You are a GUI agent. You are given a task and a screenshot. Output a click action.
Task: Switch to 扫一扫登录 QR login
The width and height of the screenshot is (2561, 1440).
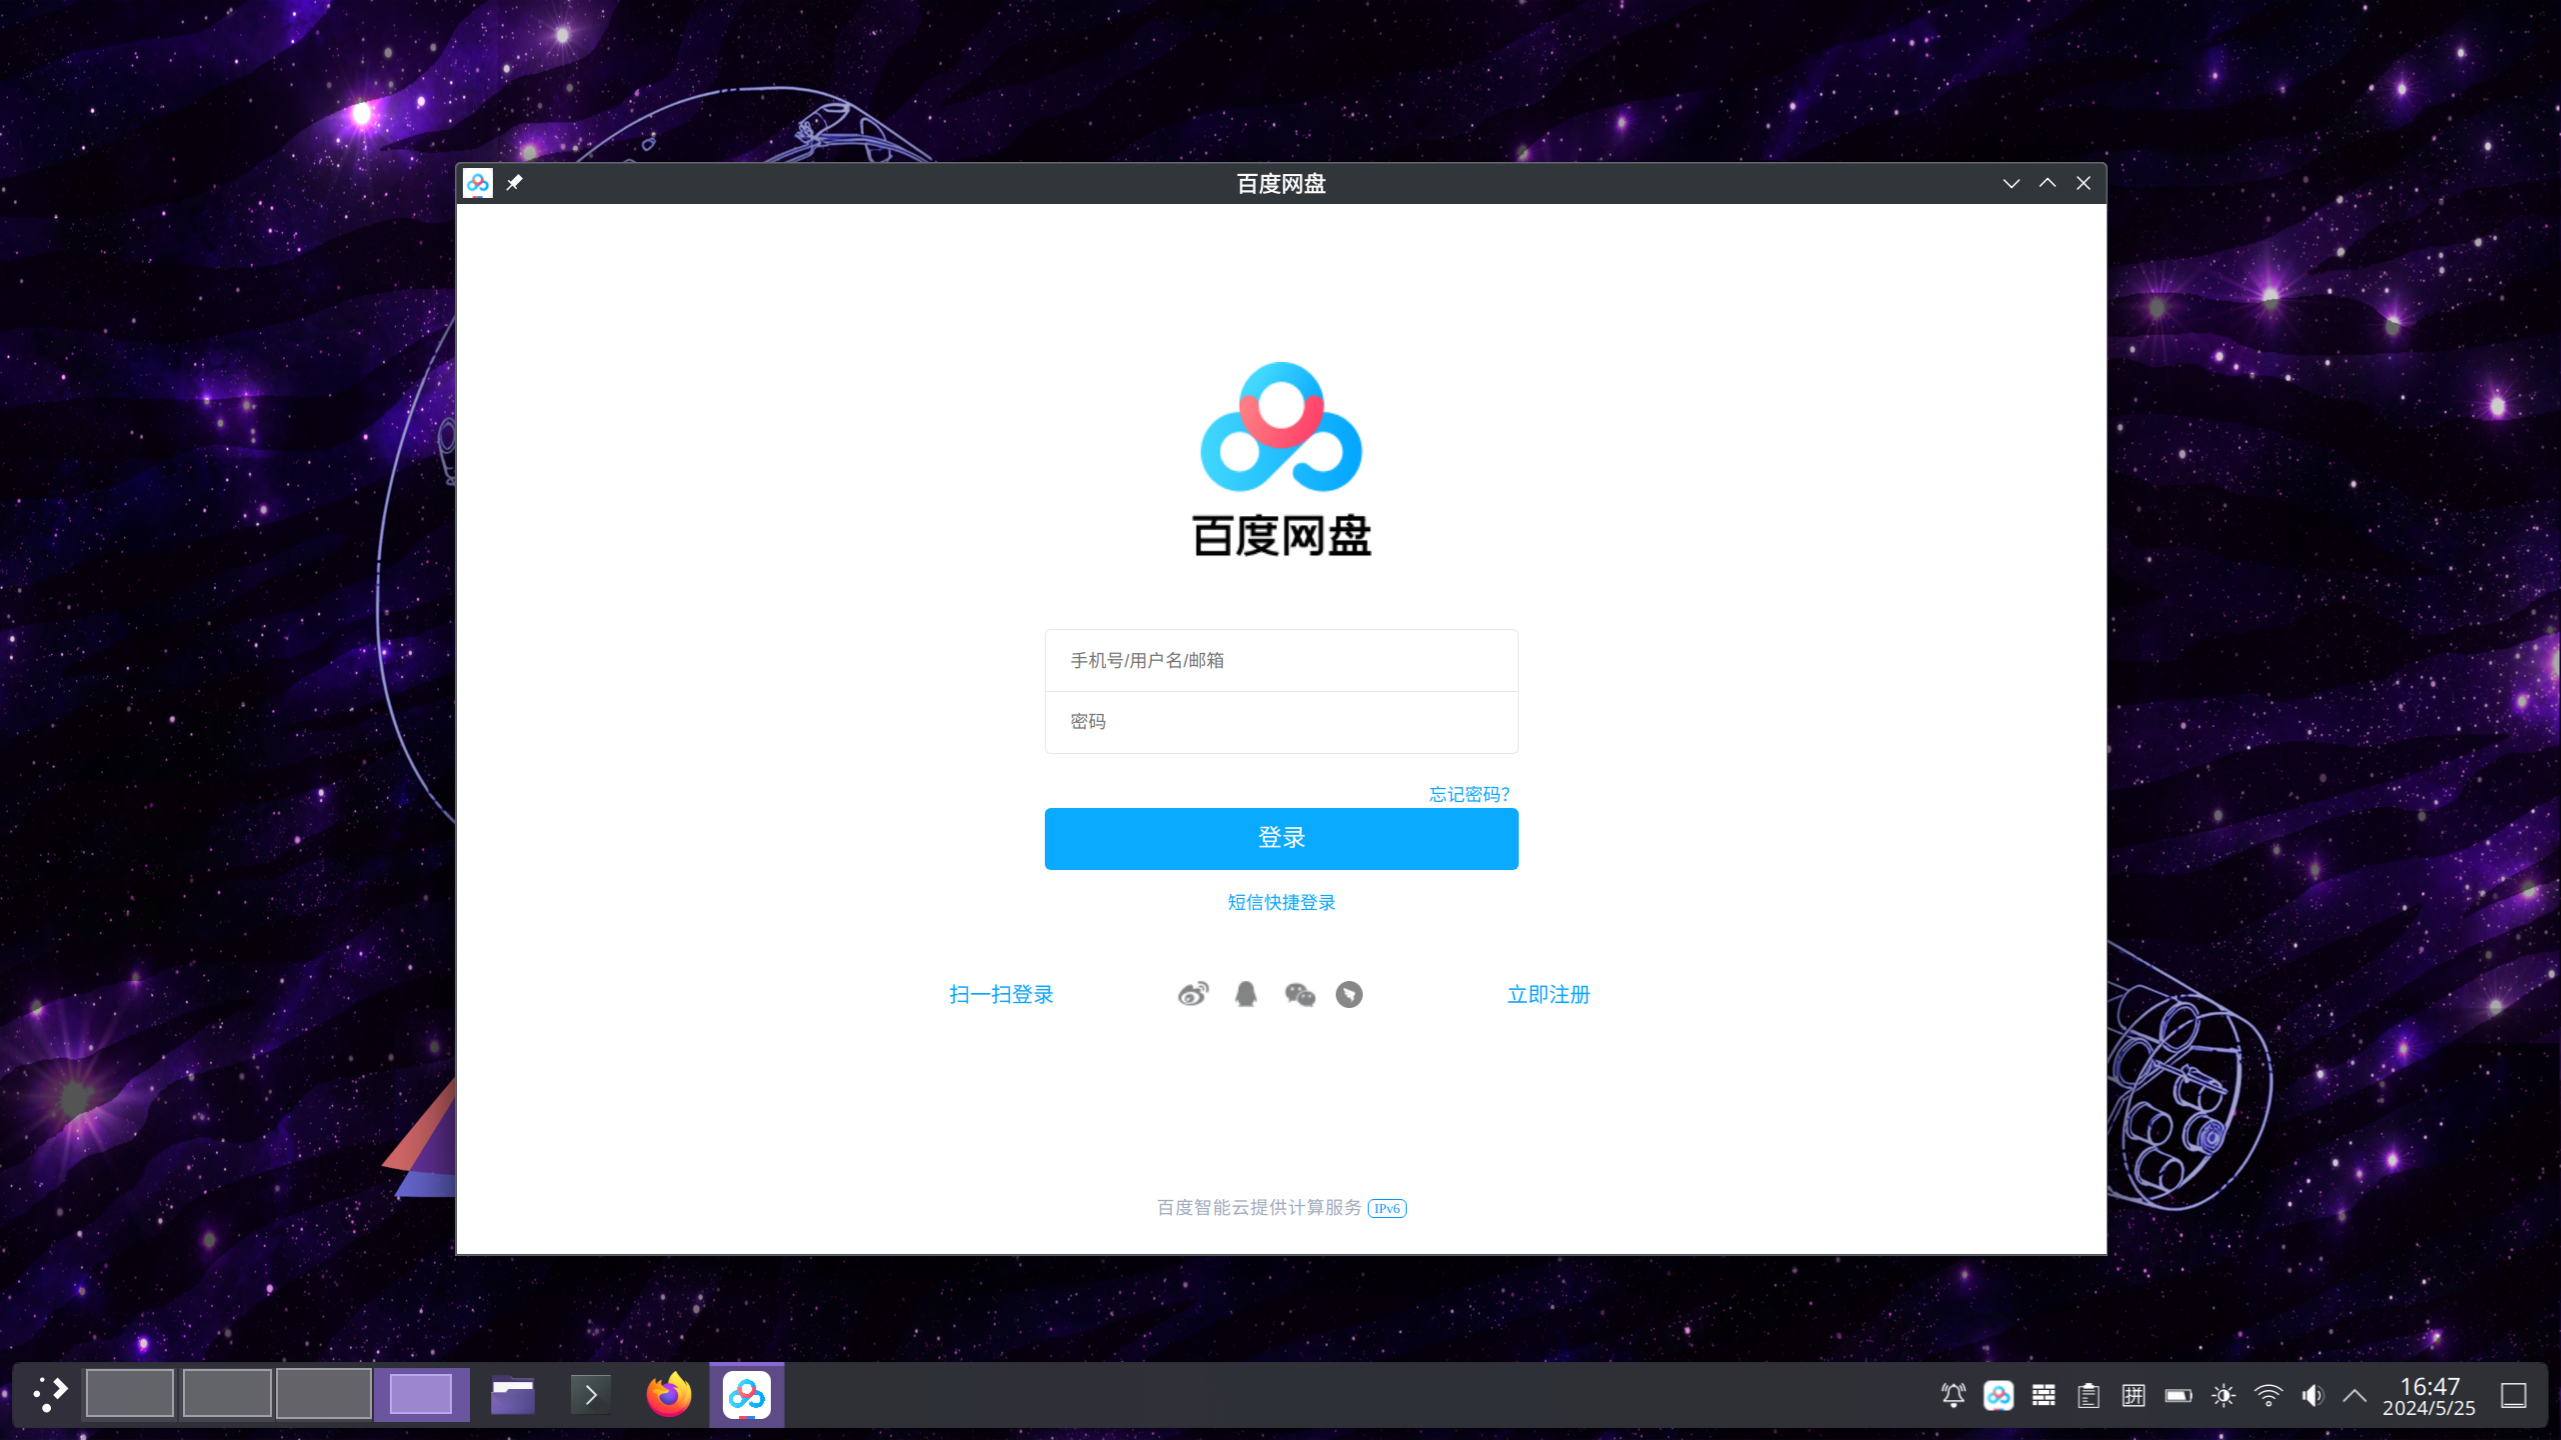point(1001,994)
